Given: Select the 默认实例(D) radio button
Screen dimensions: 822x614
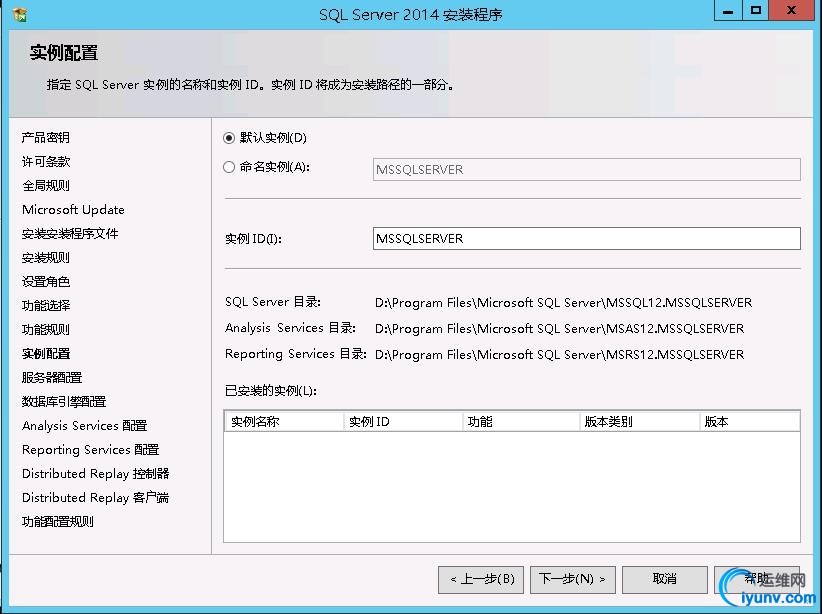Looking at the screenshot, I should 229,138.
